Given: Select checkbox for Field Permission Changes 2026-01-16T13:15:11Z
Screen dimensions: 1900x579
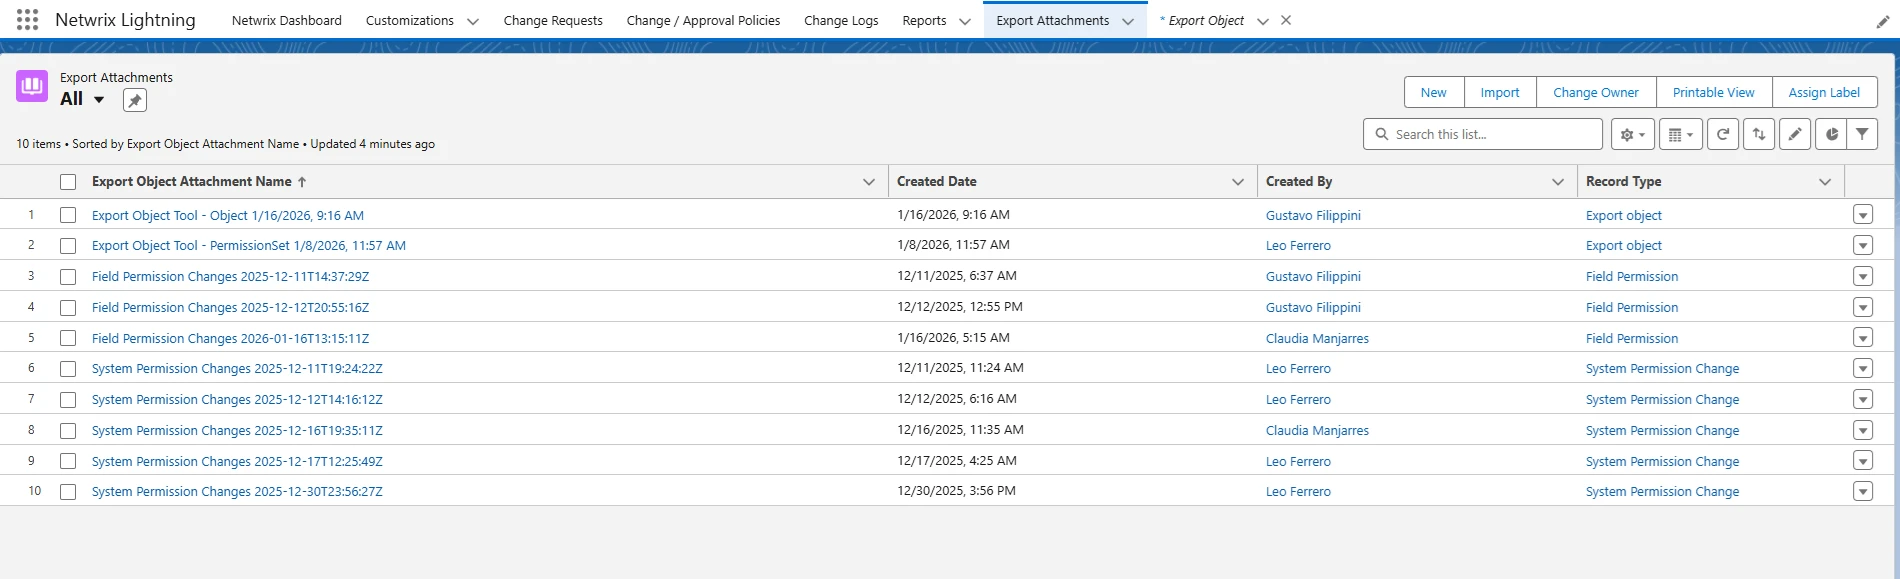Looking at the screenshot, I should point(68,338).
